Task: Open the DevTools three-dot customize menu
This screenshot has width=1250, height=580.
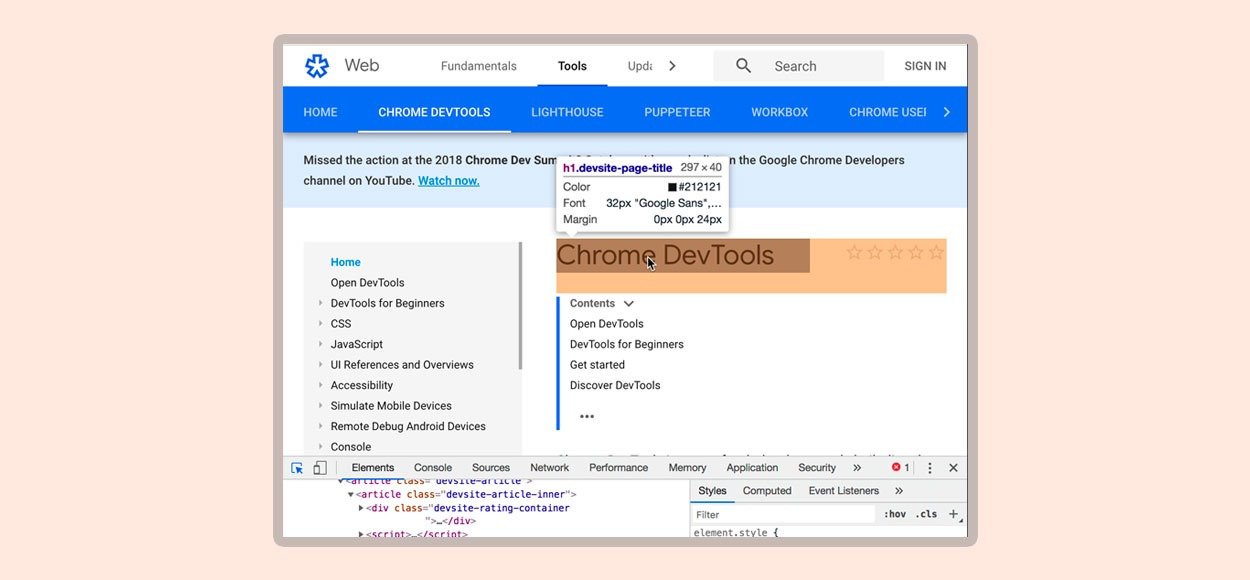Action: (929, 468)
